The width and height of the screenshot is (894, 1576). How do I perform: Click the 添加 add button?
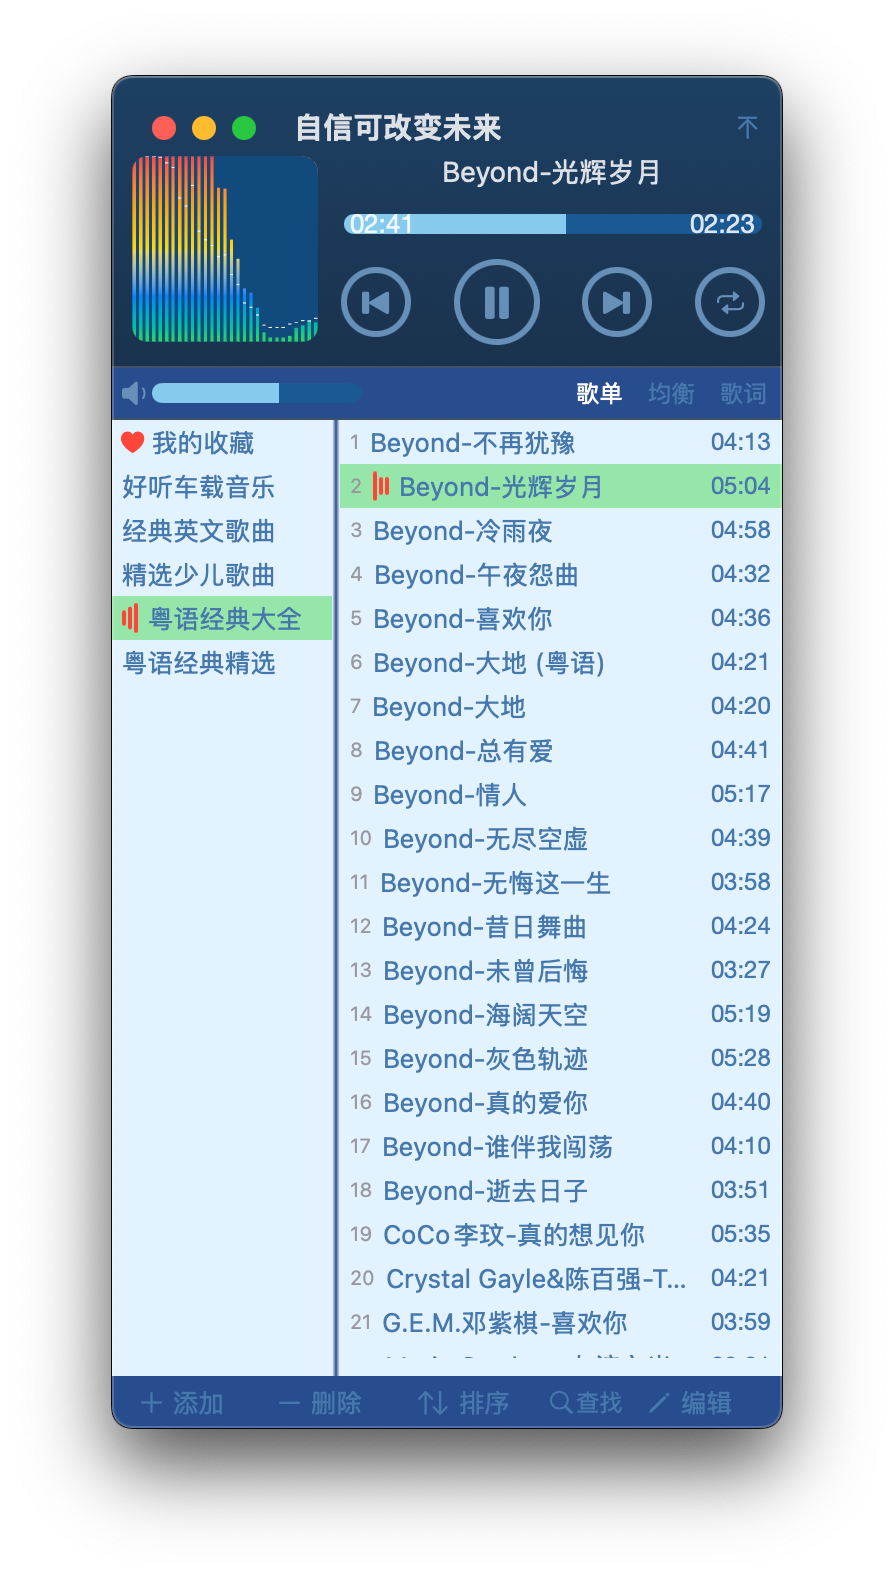pos(182,1403)
